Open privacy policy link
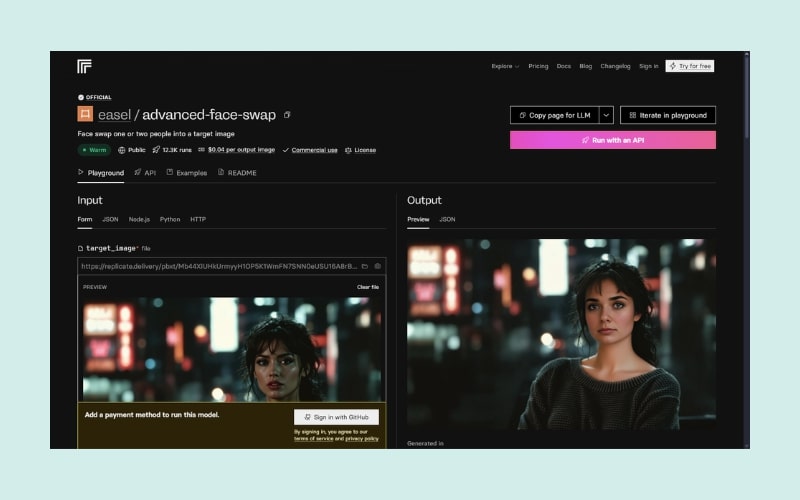 pyautogui.click(x=362, y=439)
